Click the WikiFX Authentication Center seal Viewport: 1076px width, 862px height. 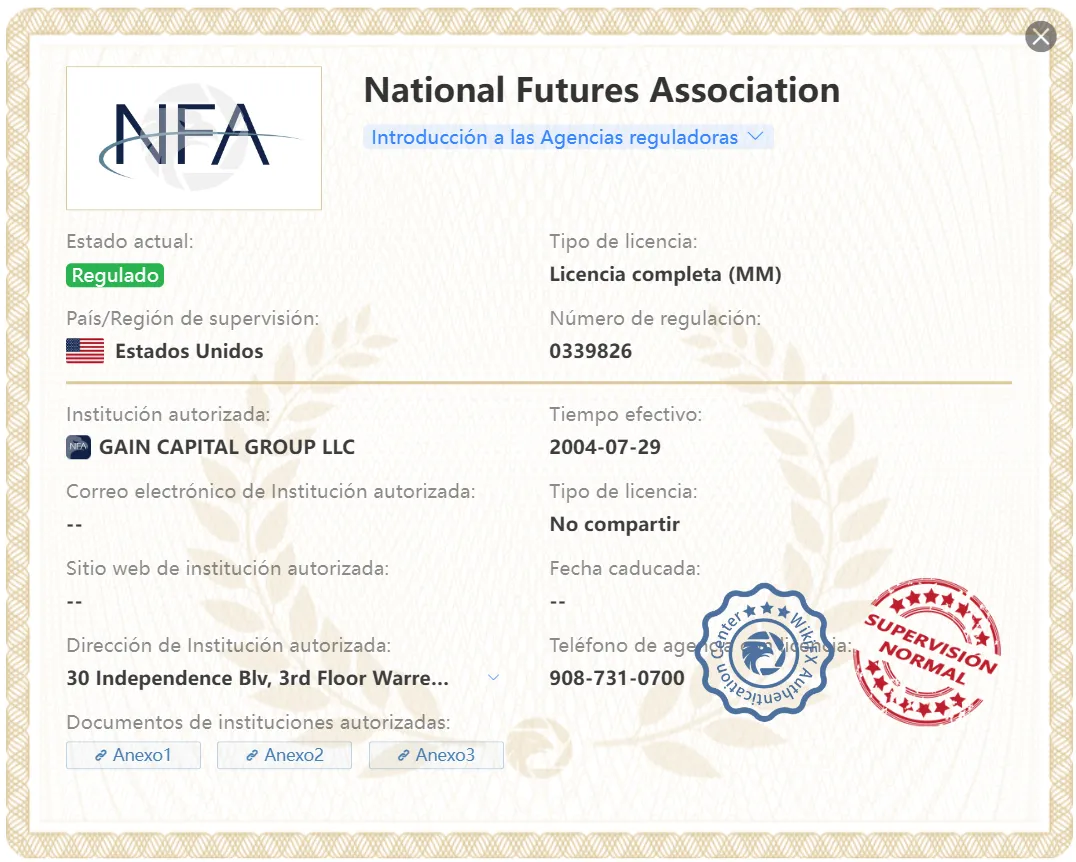[x=765, y=652]
